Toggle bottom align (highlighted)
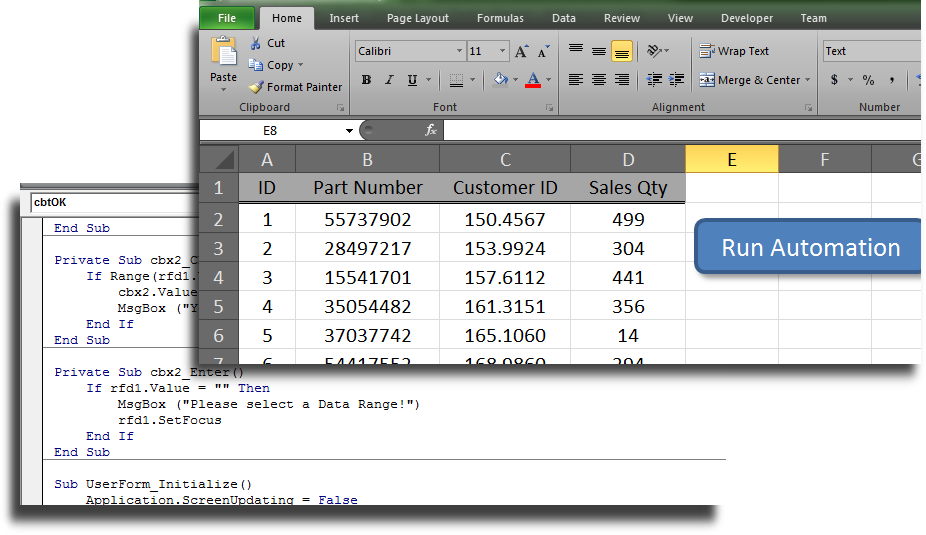 [x=622, y=51]
